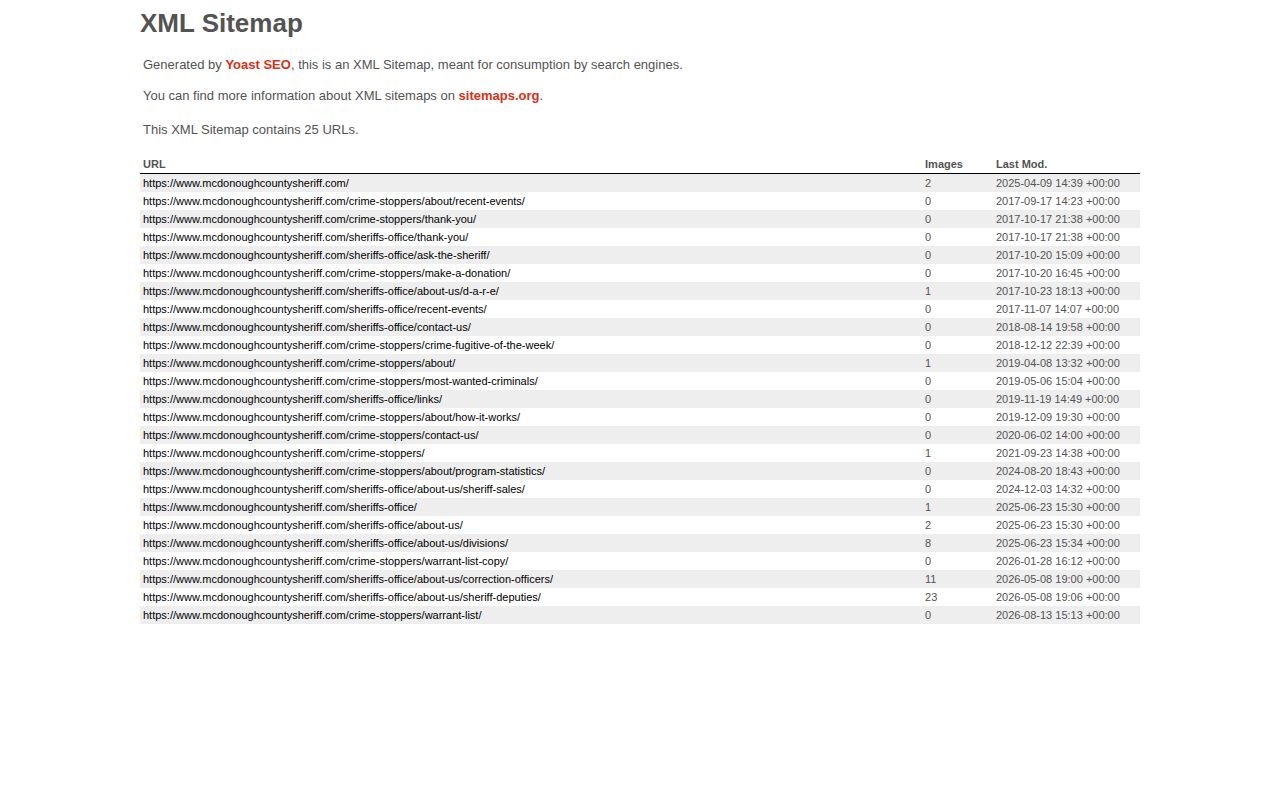Open the make-a-donation page URL
The width and height of the screenshot is (1280, 800).
[326, 273]
